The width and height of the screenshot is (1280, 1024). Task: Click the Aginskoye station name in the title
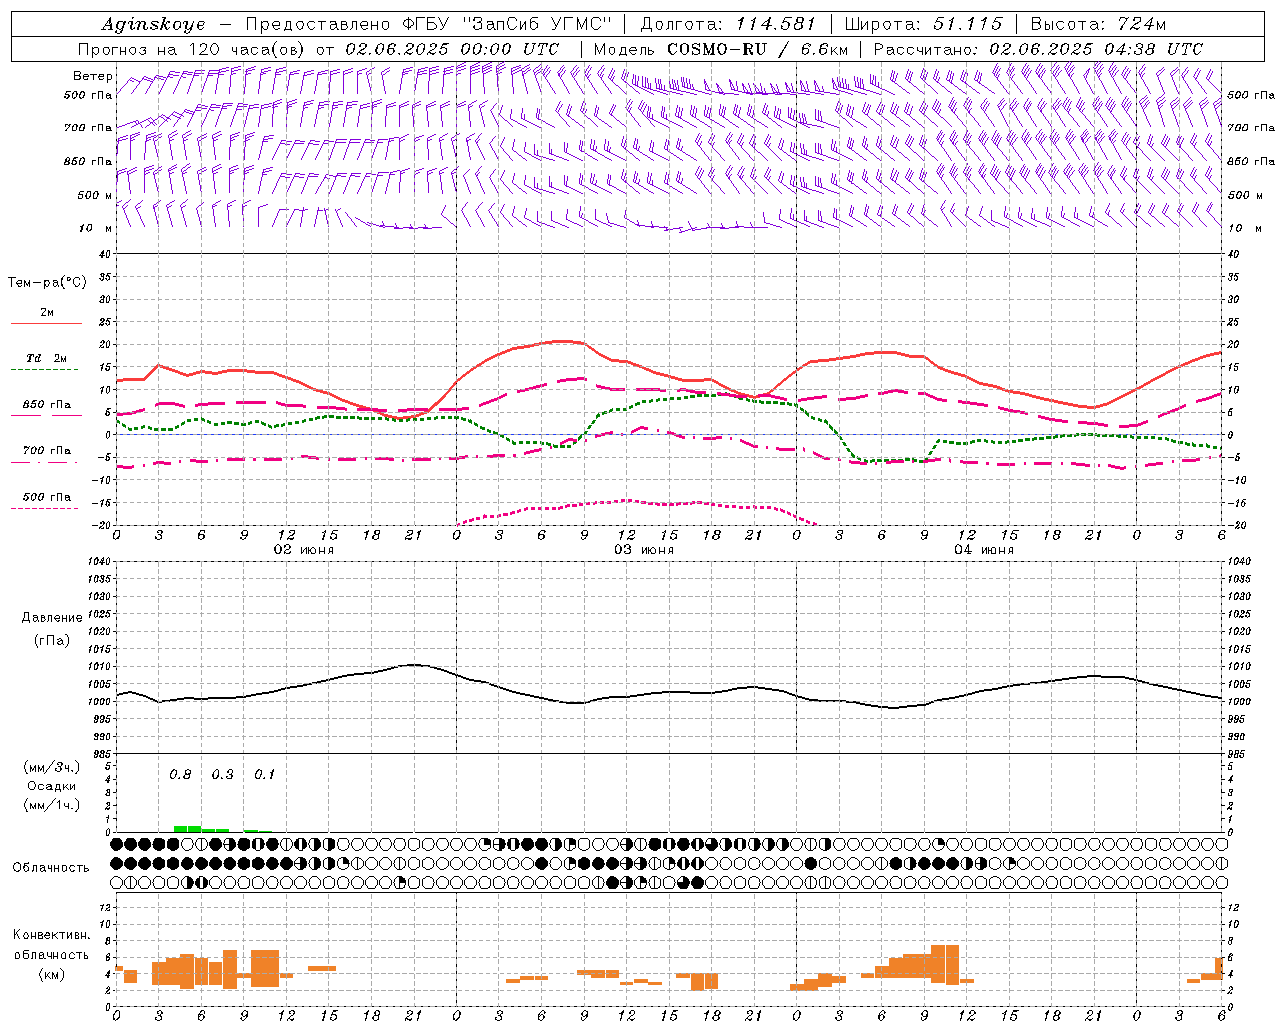click(x=153, y=24)
